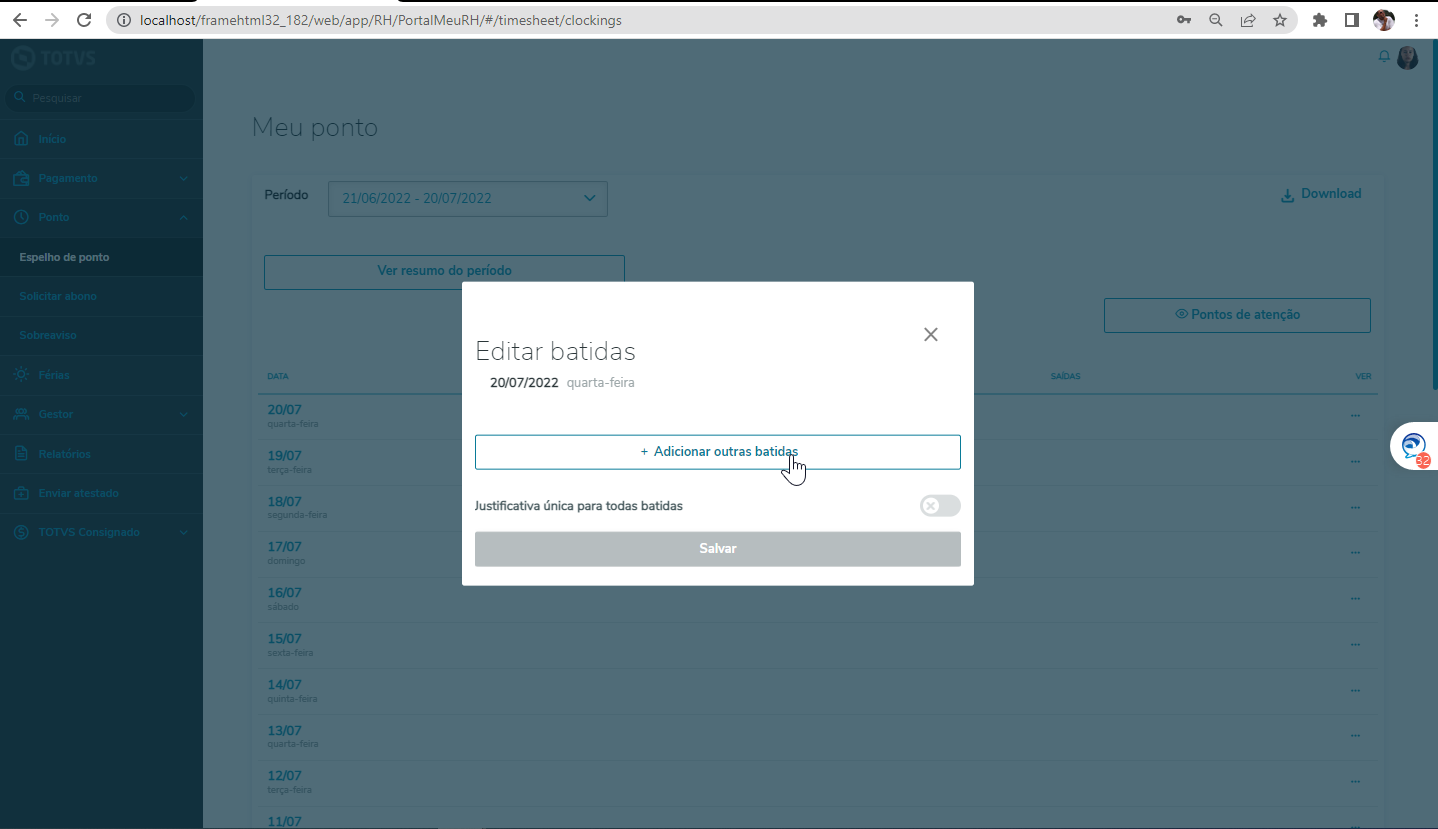Image resolution: width=1438 pixels, height=829 pixels.
Task: Open options menu for 14/07 row
Action: pos(1355,690)
